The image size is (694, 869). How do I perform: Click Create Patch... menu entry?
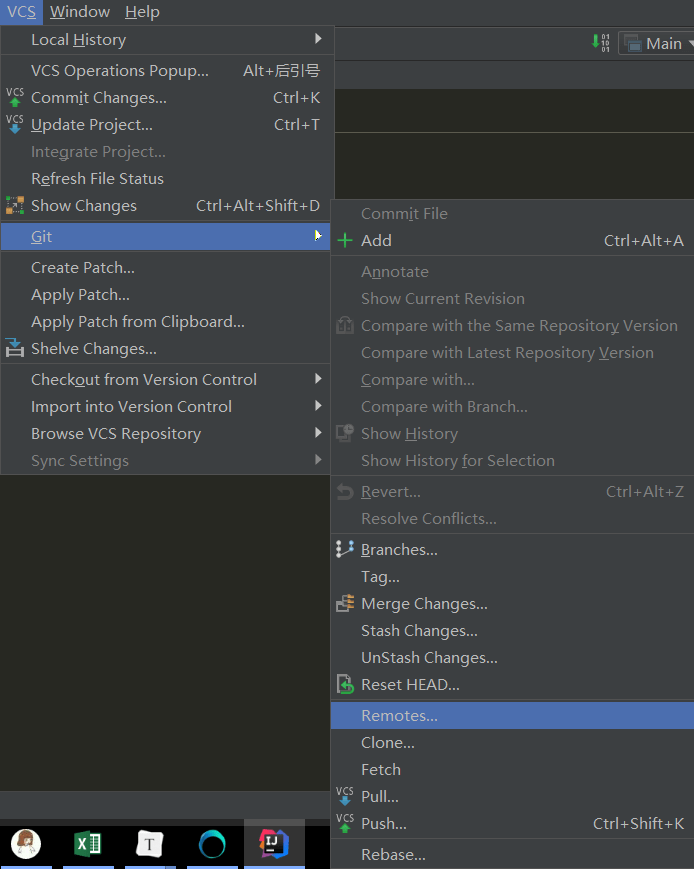83,268
